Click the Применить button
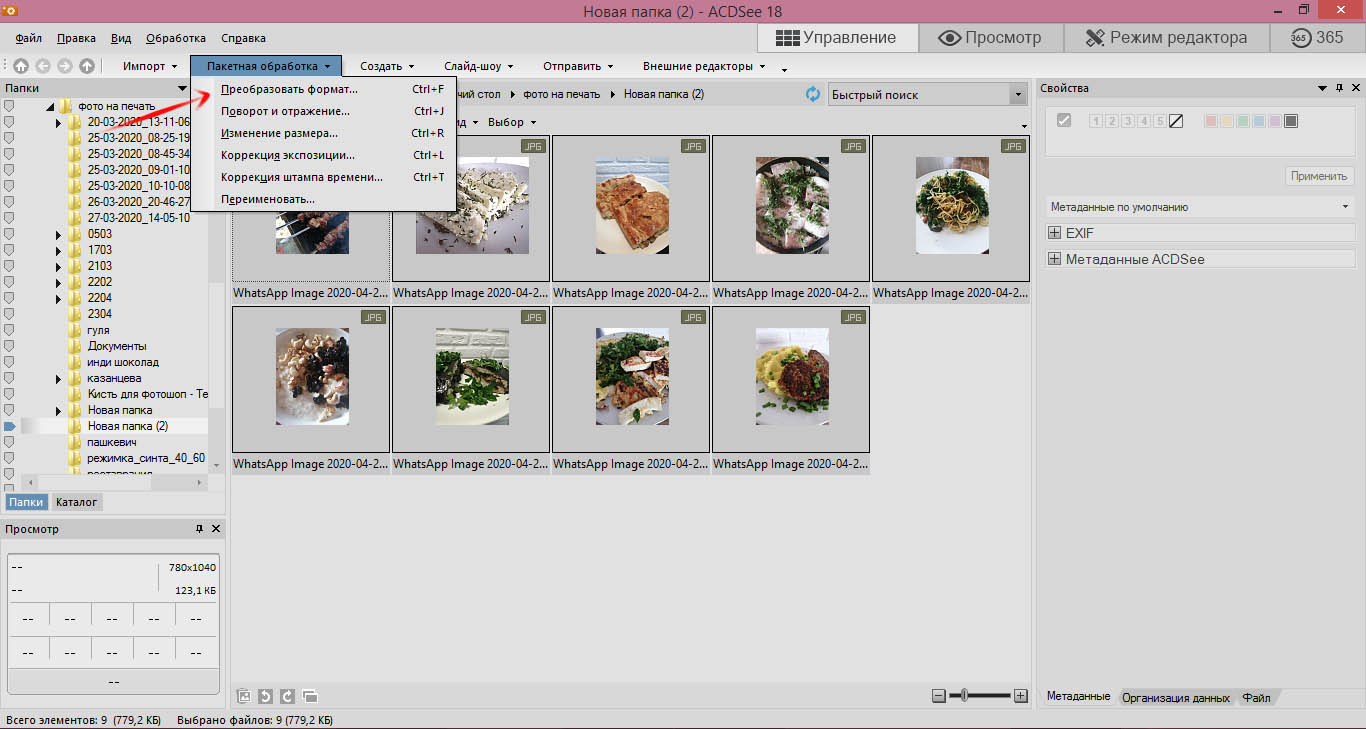 1319,176
